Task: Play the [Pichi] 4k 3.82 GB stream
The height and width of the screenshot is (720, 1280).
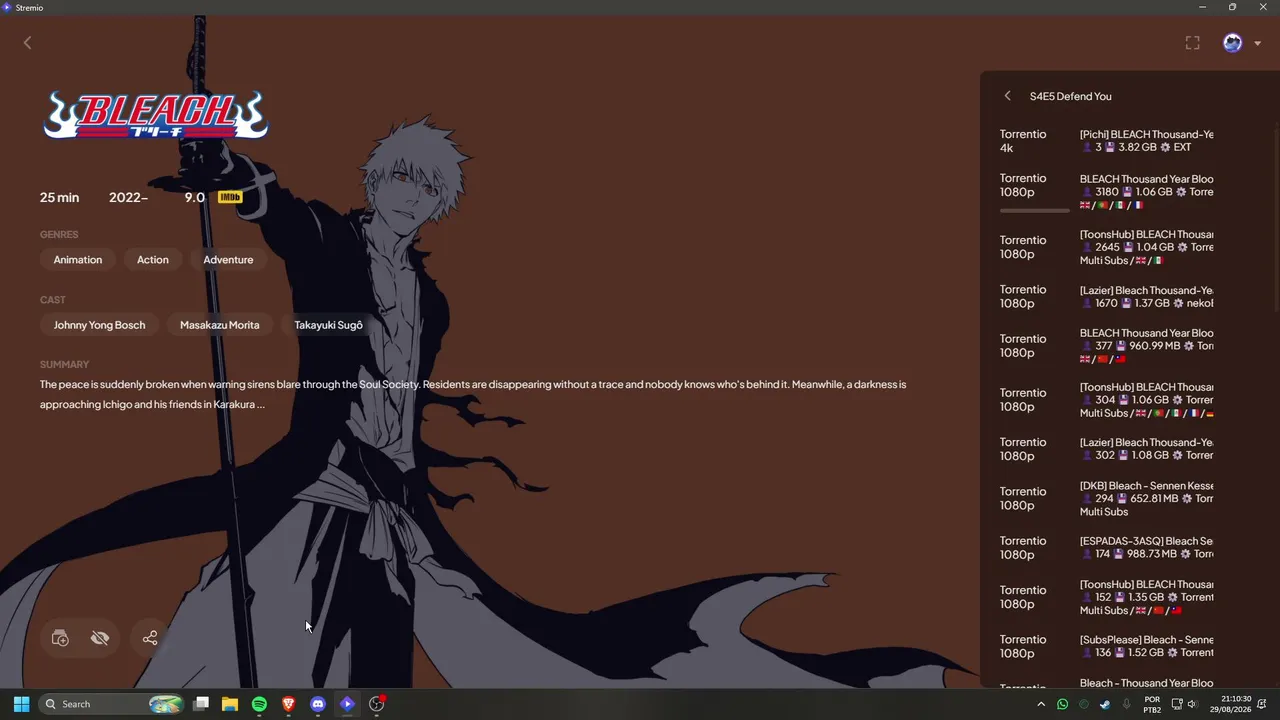Action: point(1128,141)
